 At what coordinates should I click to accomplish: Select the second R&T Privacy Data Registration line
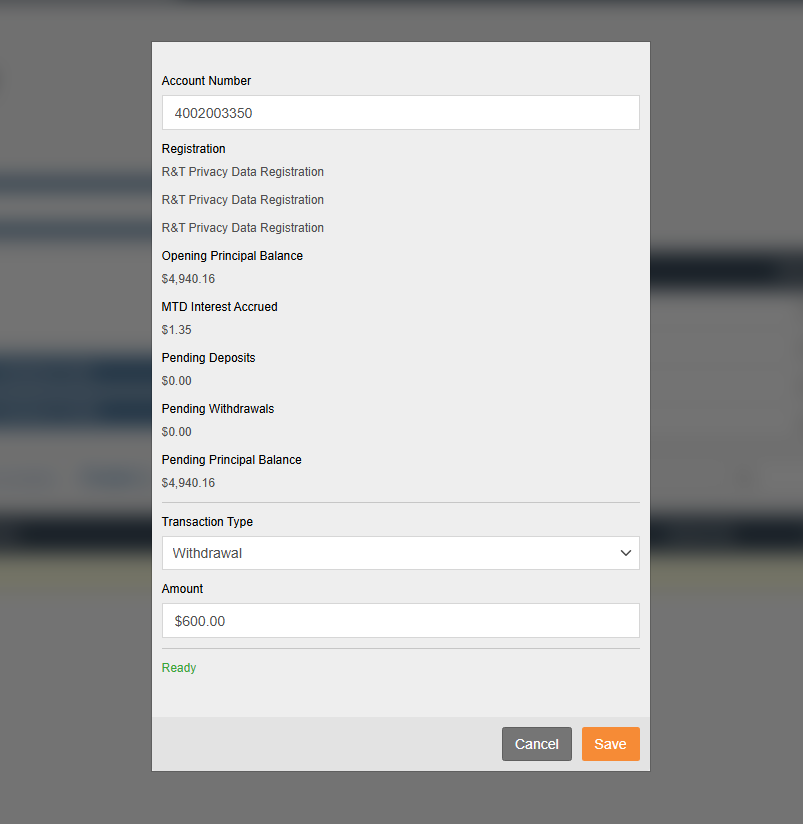(242, 200)
